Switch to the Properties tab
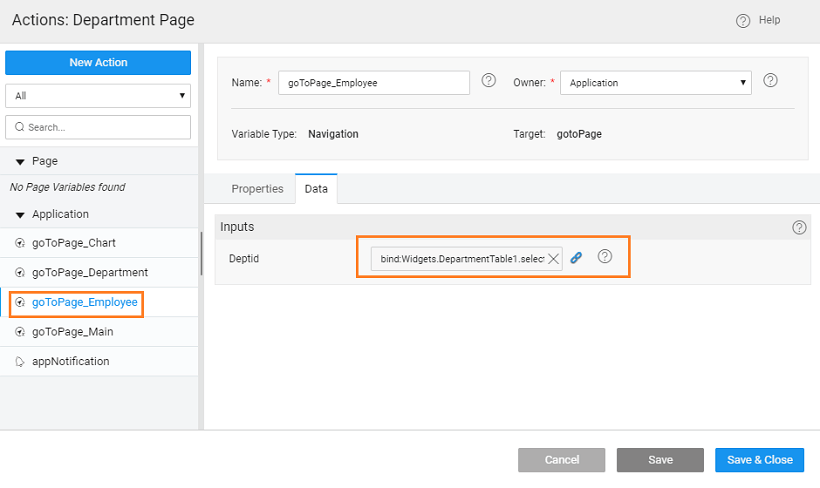Viewport: 820px width, 488px height. (x=257, y=189)
